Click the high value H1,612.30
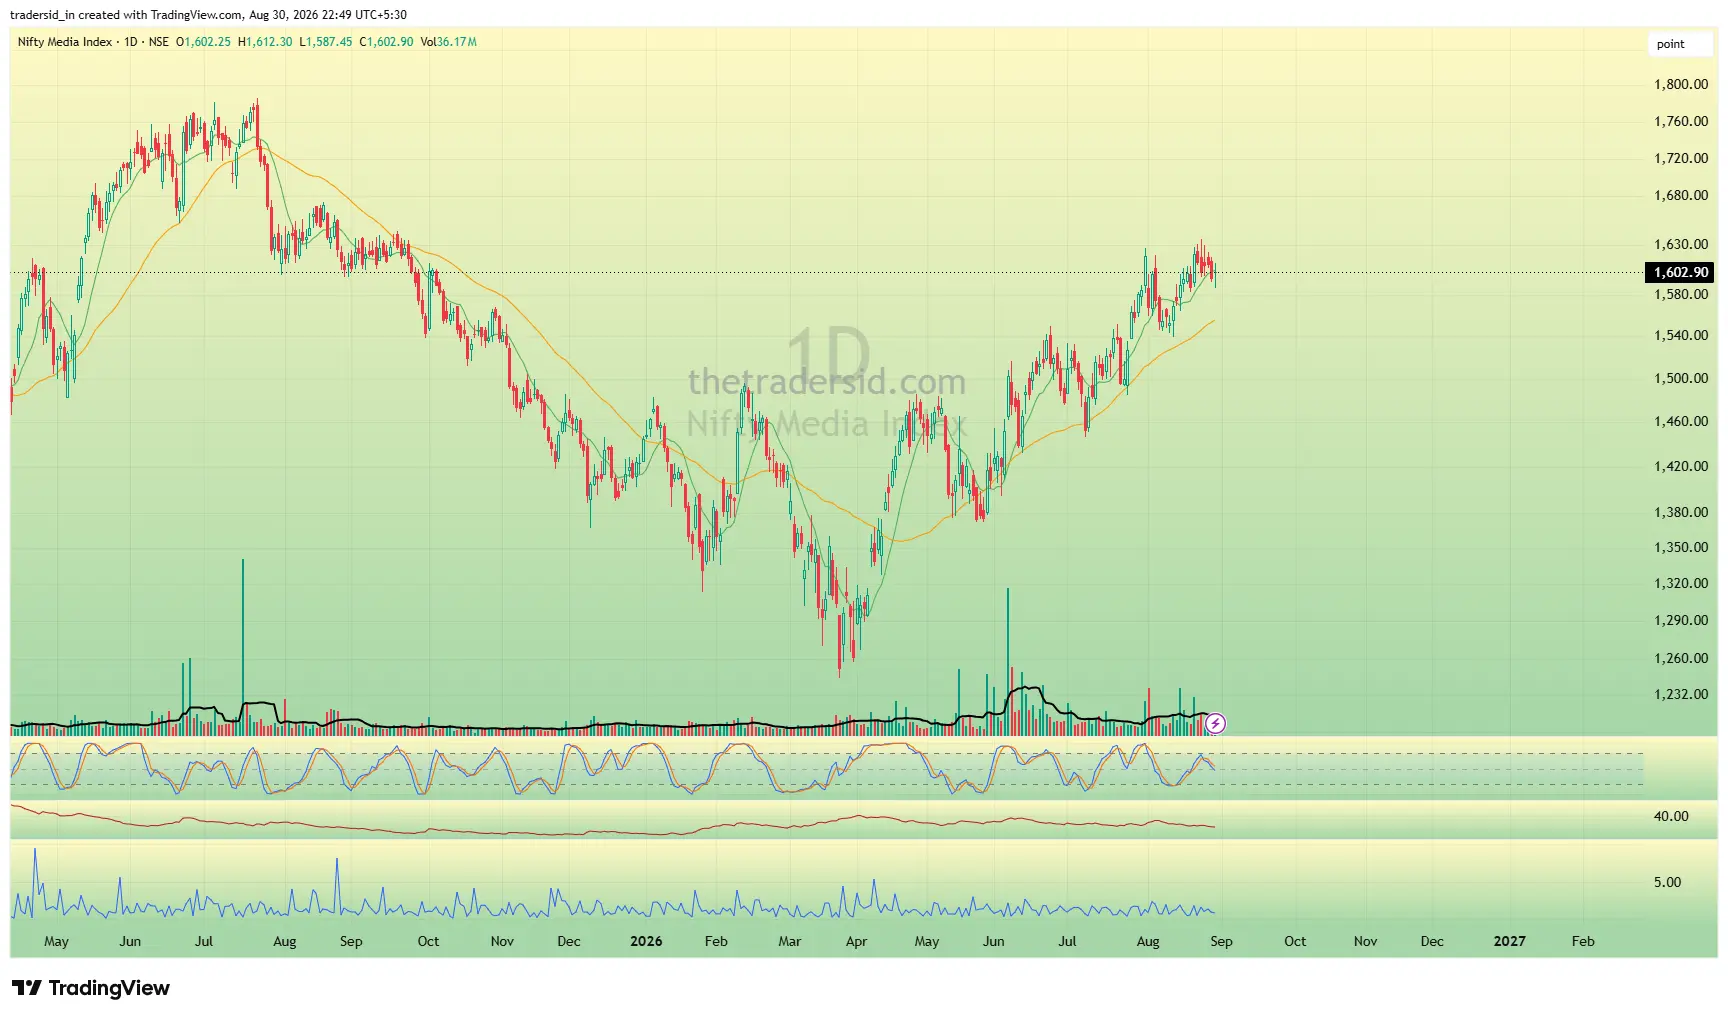The image size is (1728, 1018). click(x=265, y=42)
